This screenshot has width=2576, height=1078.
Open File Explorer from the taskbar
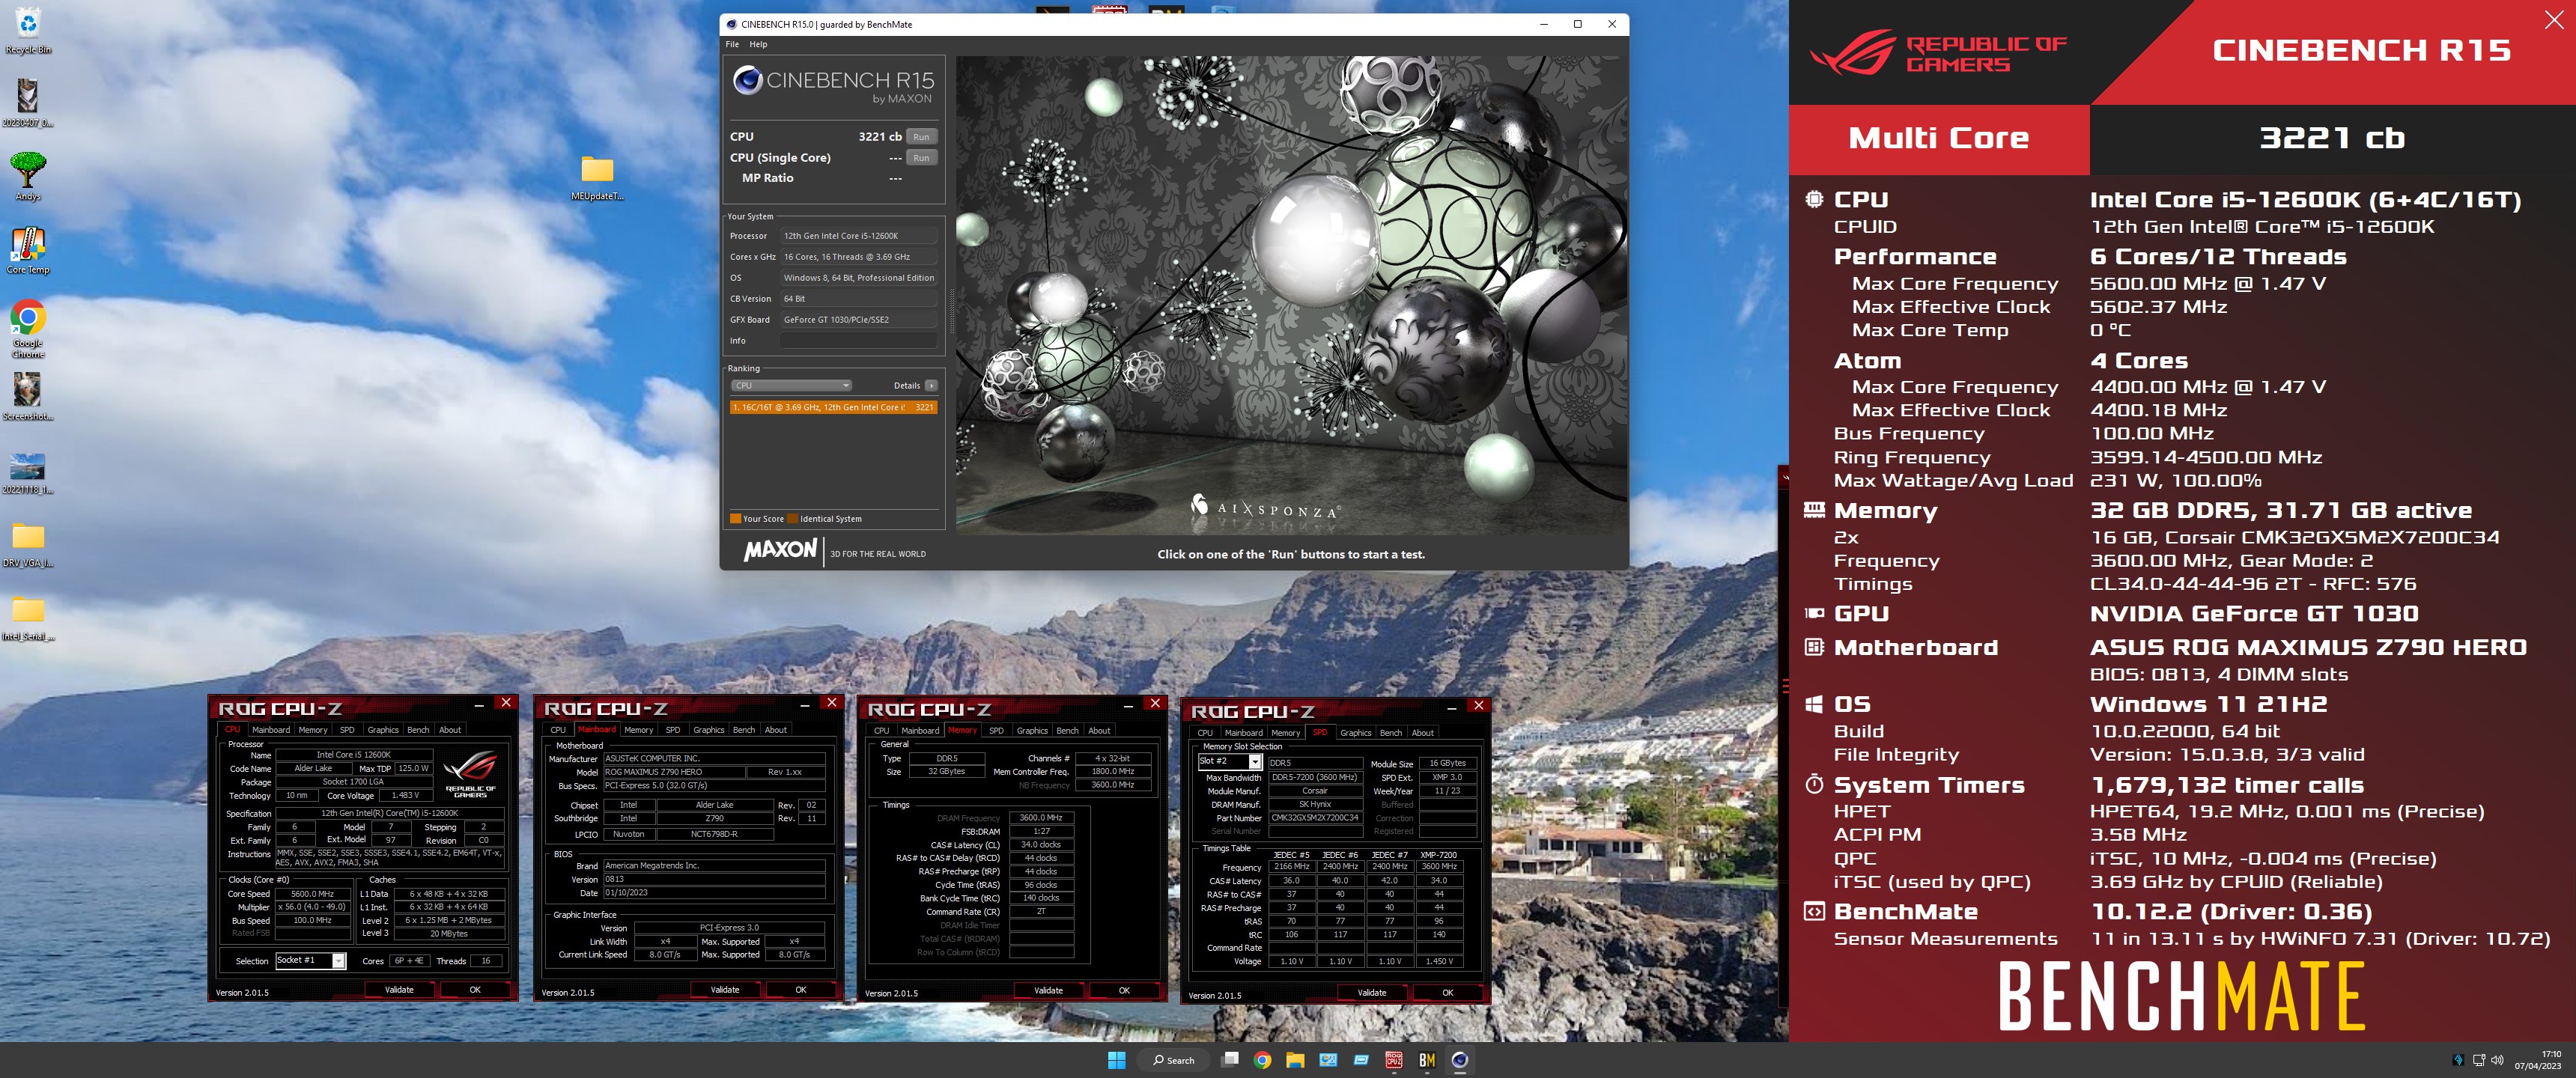(1295, 1060)
